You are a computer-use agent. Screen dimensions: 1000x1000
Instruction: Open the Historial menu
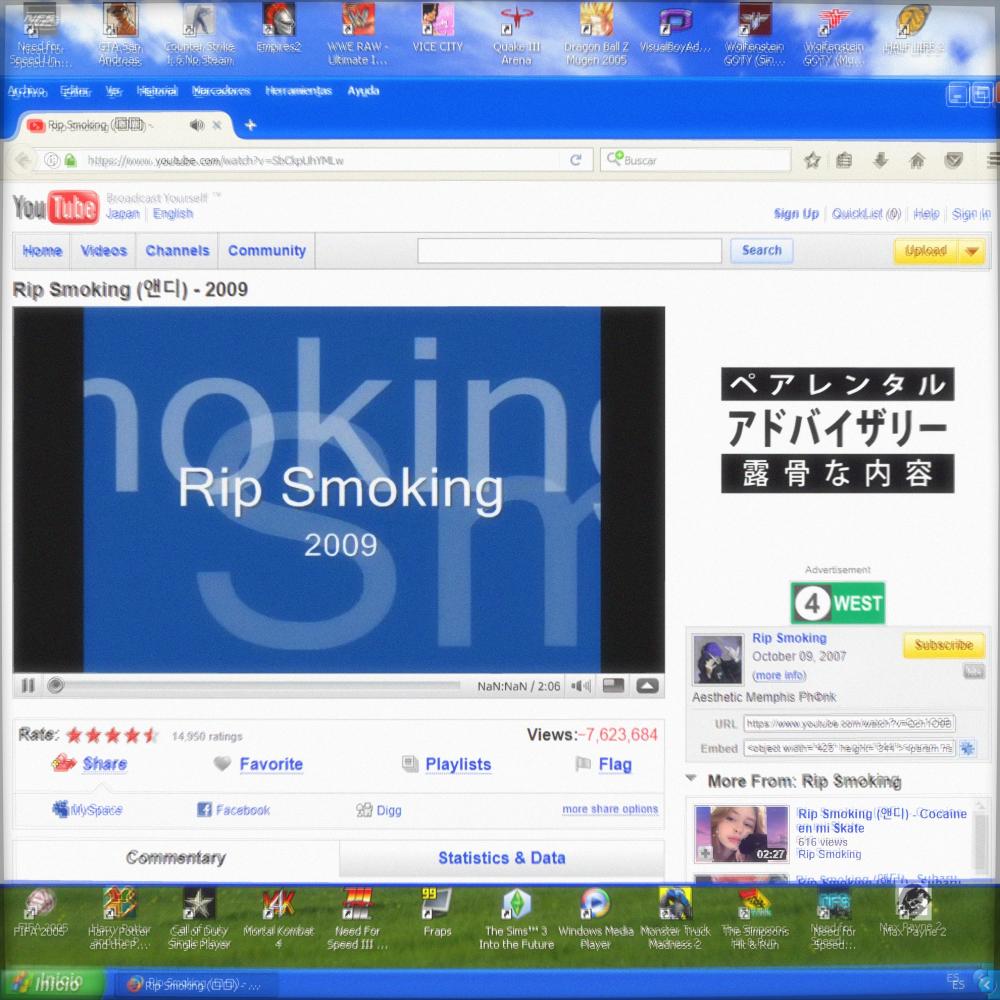point(157,91)
